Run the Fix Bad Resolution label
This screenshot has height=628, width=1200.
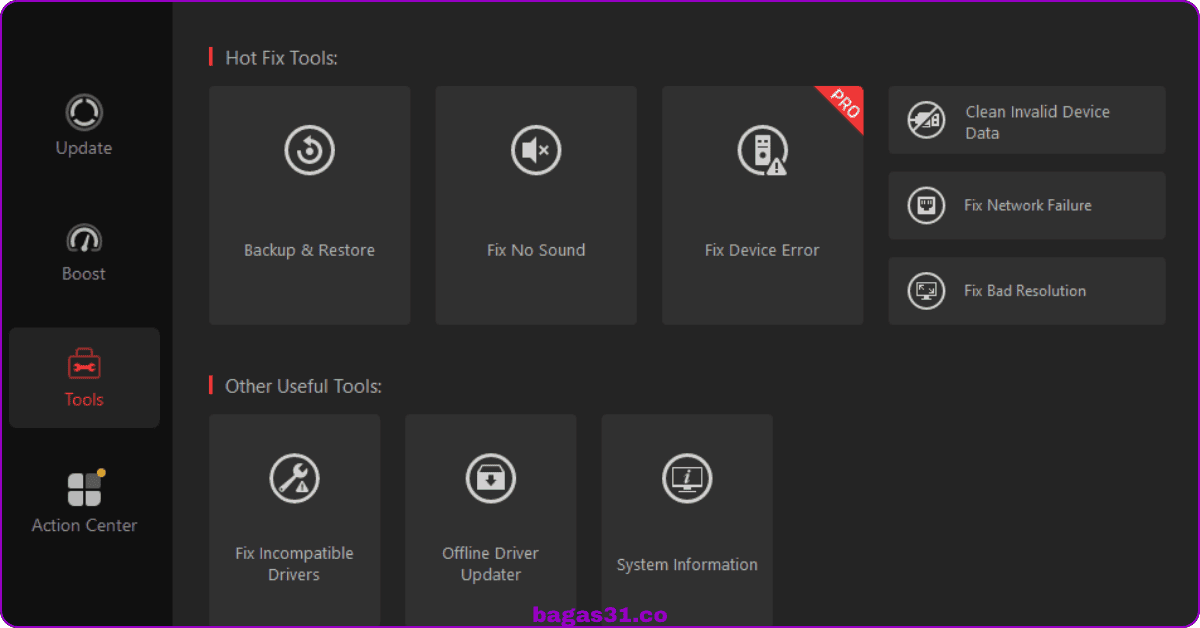pos(1025,291)
